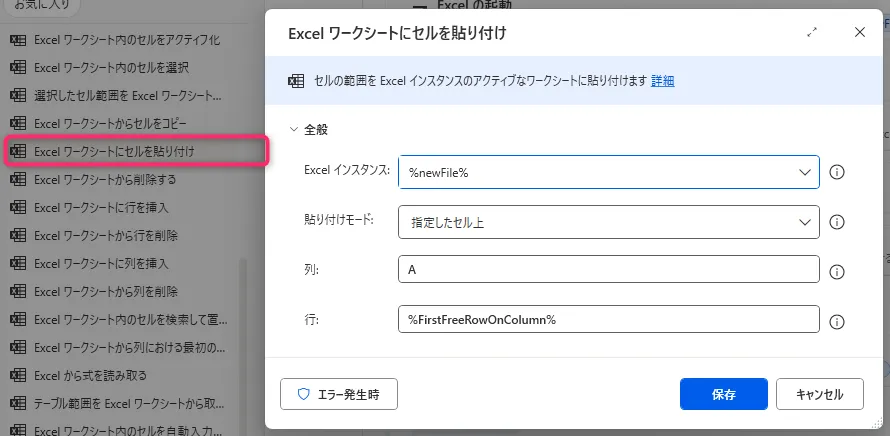The height and width of the screenshot is (436, 890).
Task: Click info icon beside 貼り付けモード dropdown
Action: (838, 222)
